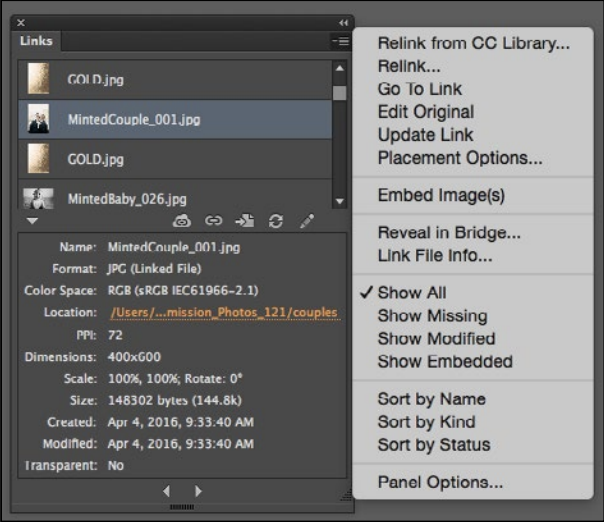Click the Update Link refresh icon
604x522 pixels.
[276, 221]
